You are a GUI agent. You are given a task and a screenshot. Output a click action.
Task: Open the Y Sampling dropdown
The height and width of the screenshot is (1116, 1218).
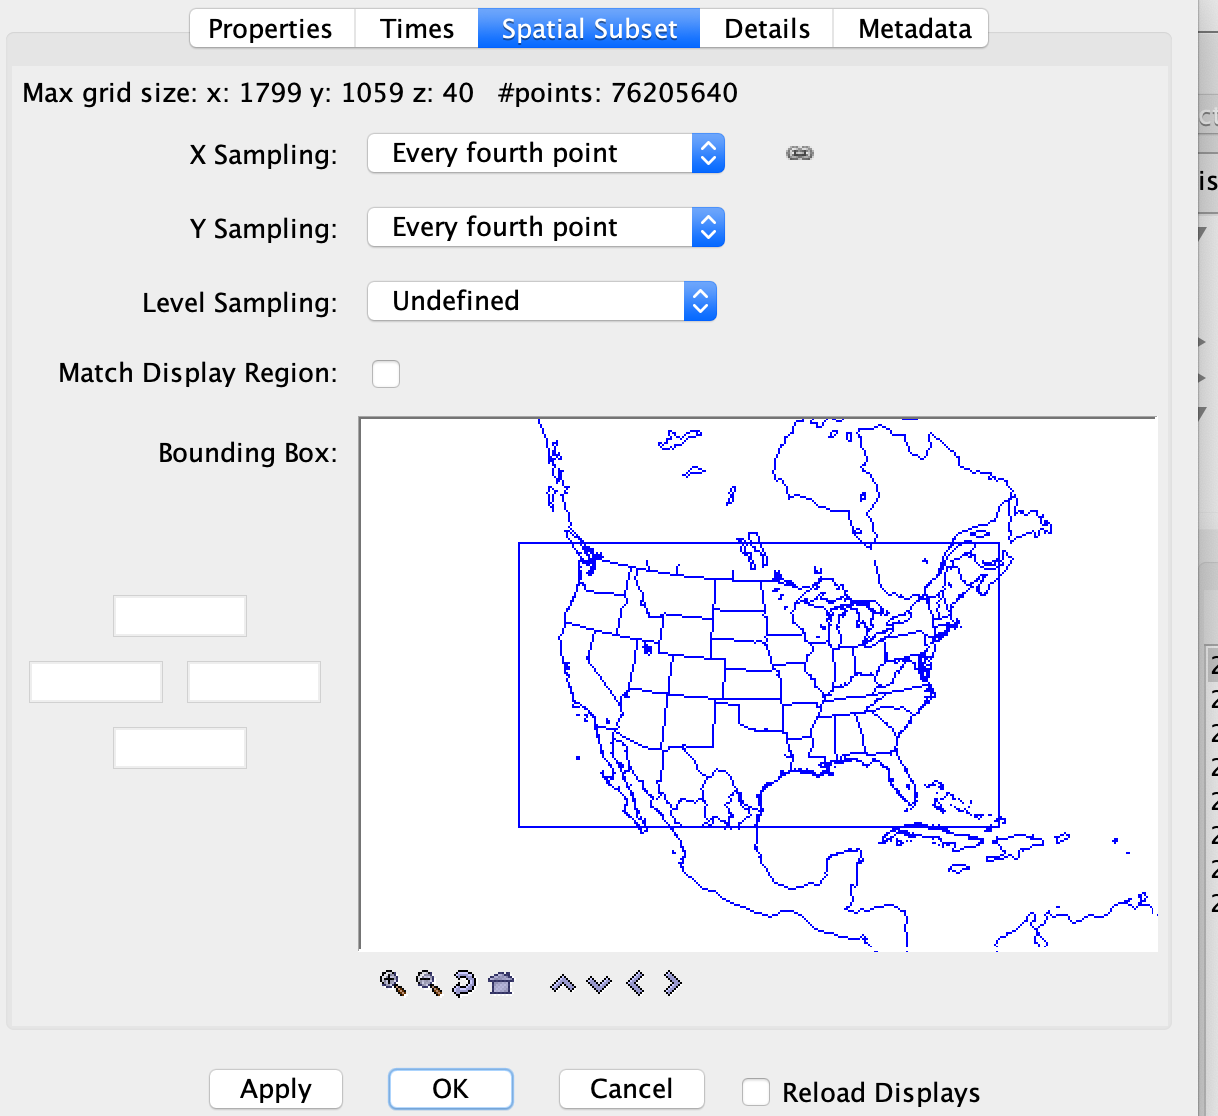(x=545, y=228)
